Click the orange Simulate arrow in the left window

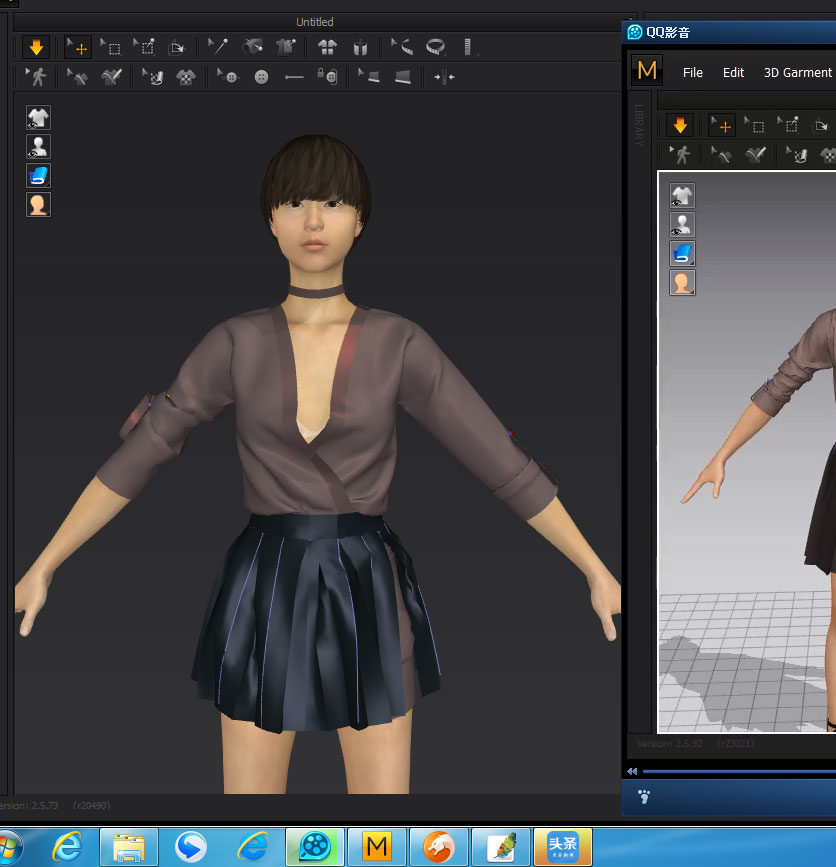37,46
